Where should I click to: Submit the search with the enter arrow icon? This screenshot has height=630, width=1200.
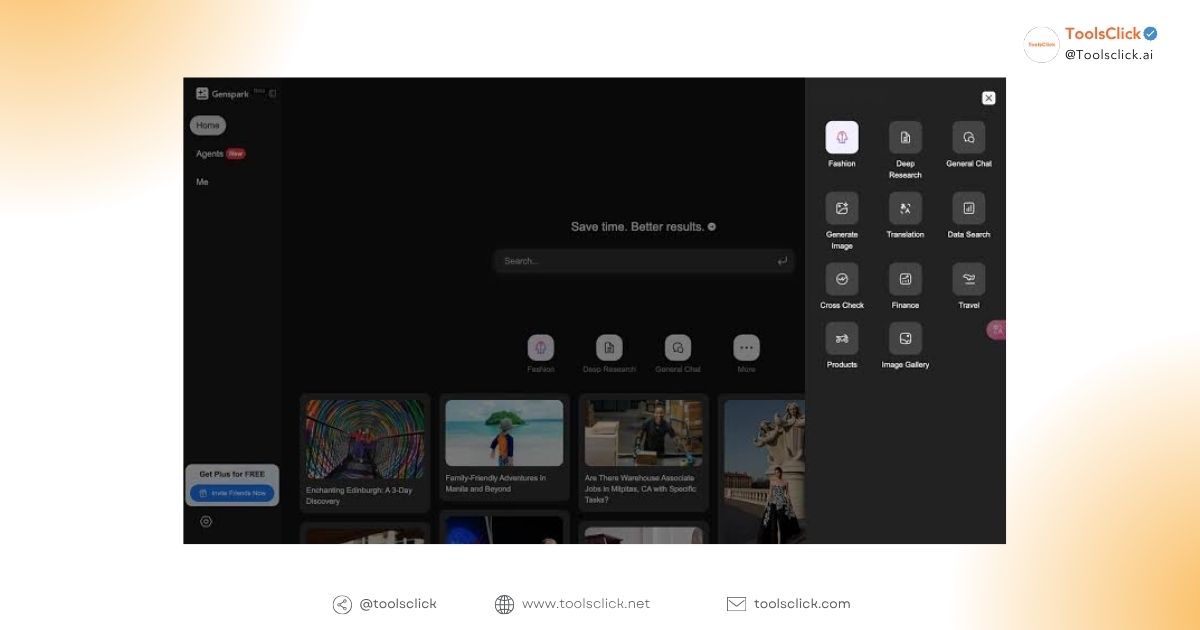782,261
